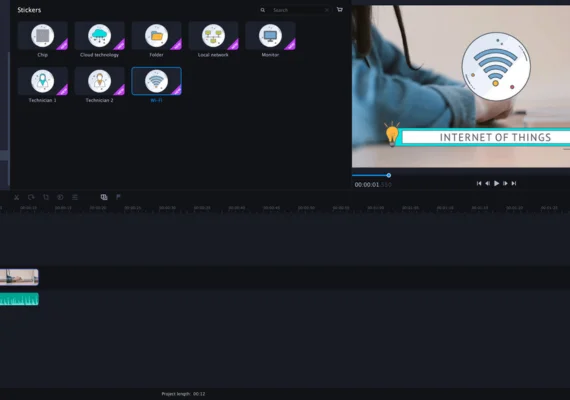Image resolution: width=570 pixels, height=400 pixels.
Task: Click into the sticker Search field
Action: coord(297,10)
